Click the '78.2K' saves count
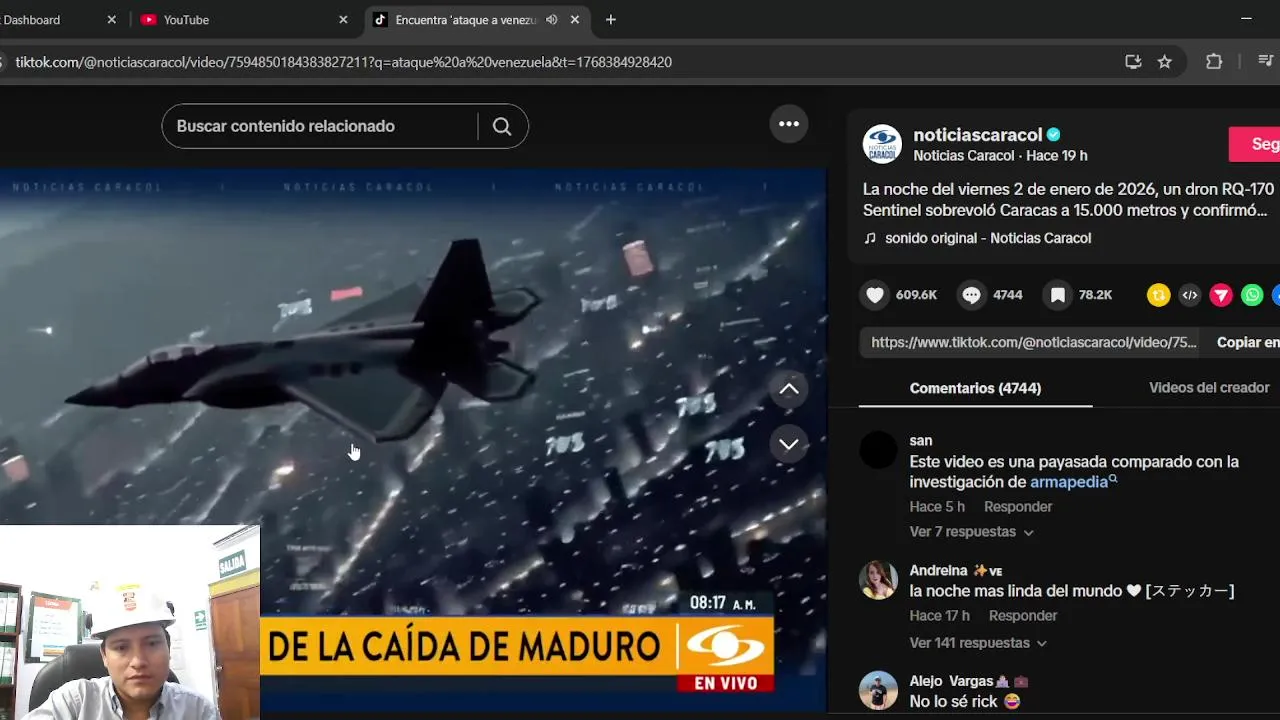 point(1095,295)
